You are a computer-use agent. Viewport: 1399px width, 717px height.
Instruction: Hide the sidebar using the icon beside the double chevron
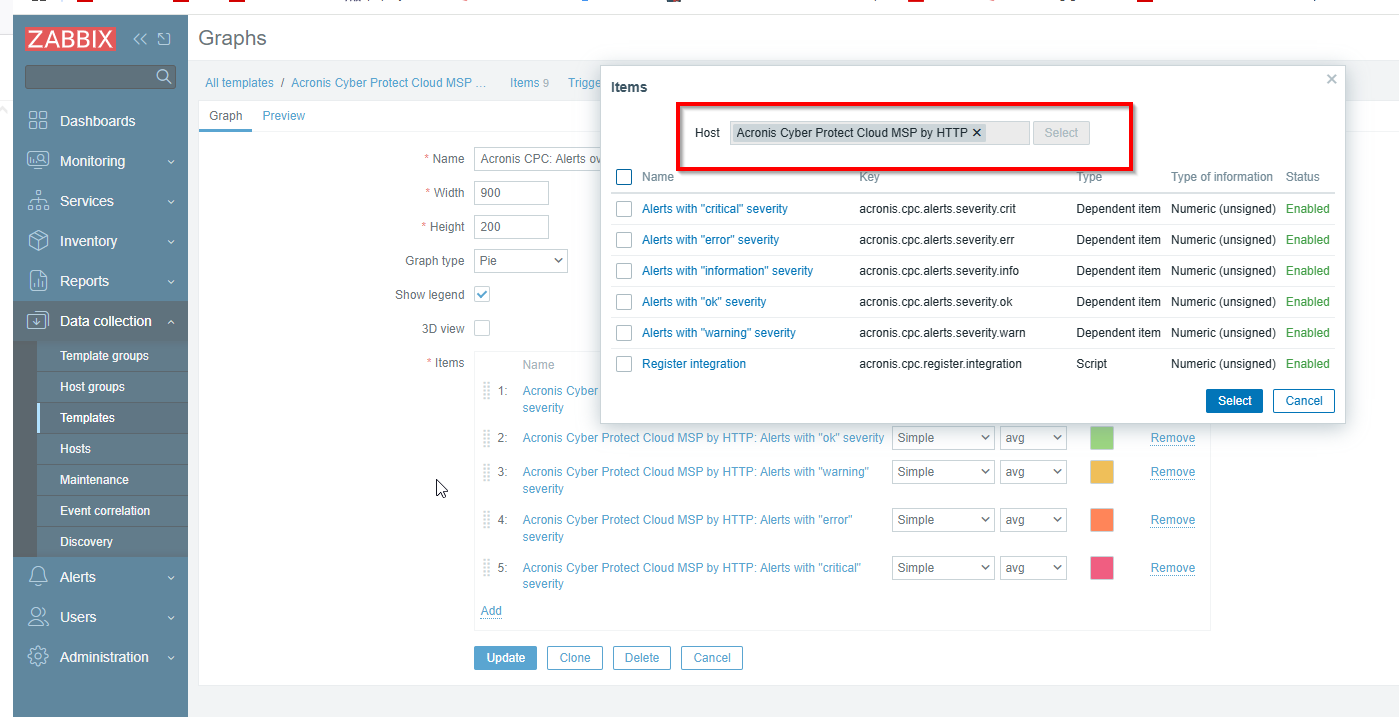pos(164,39)
